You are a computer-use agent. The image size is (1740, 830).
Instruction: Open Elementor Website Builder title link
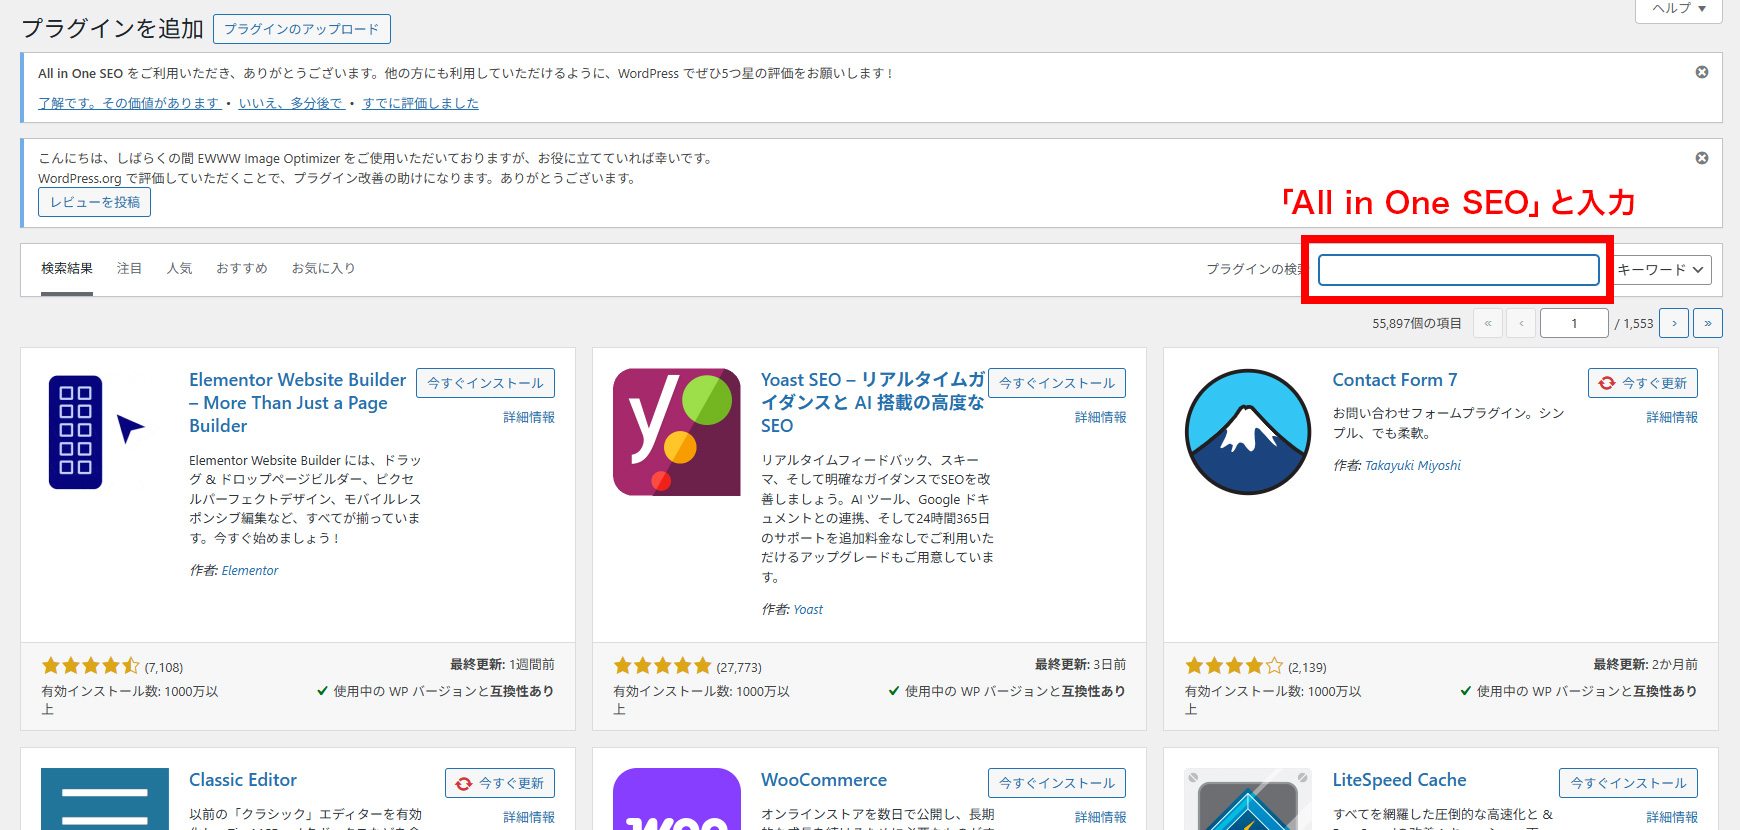point(297,403)
